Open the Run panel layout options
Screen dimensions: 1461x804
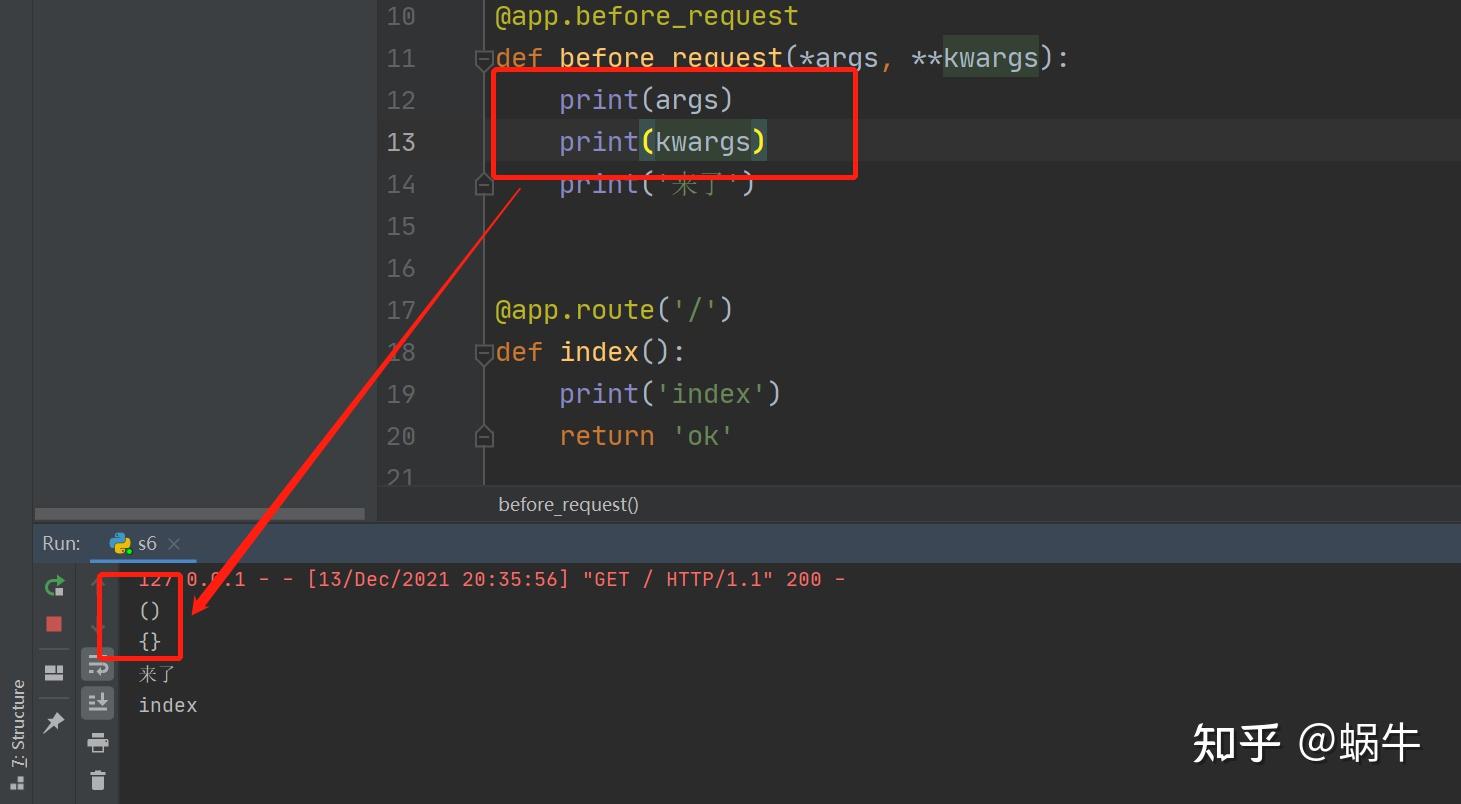pyautogui.click(x=54, y=673)
